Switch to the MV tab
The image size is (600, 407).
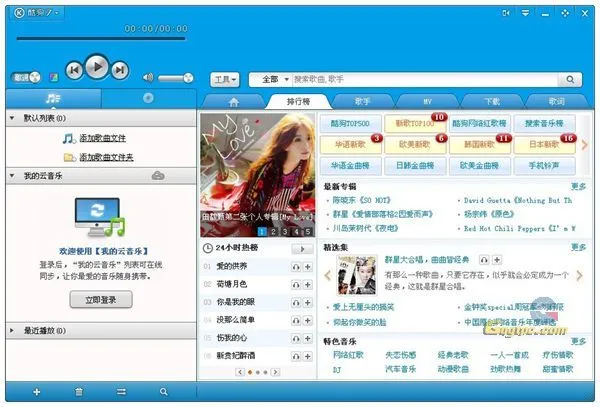427,102
